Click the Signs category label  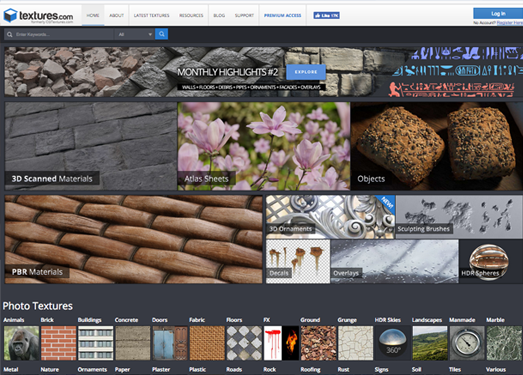pos(381,369)
